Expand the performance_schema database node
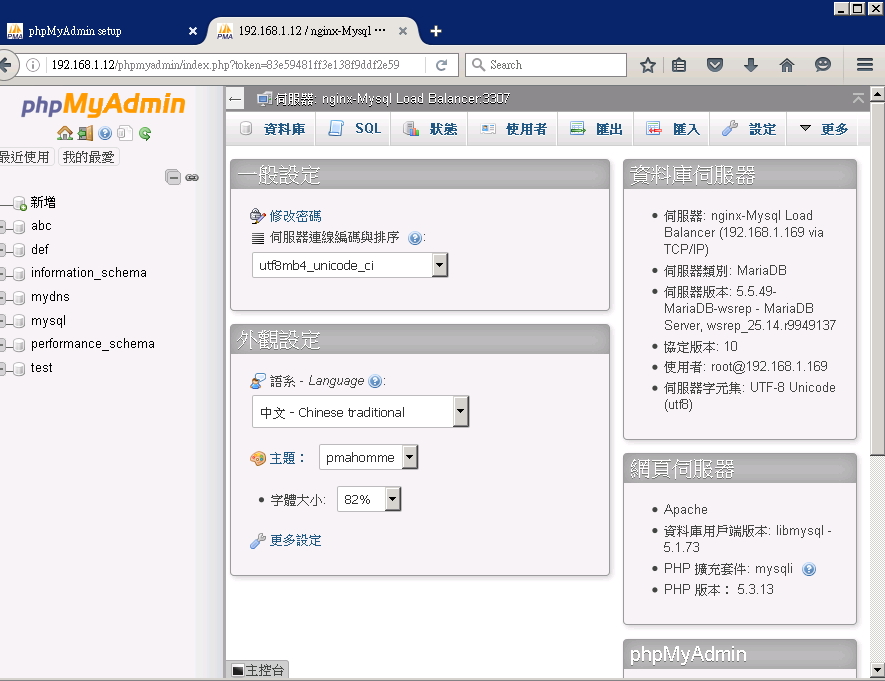Image resolution: width=885 pixels, height=681 pixels. [x=3, y=344]
